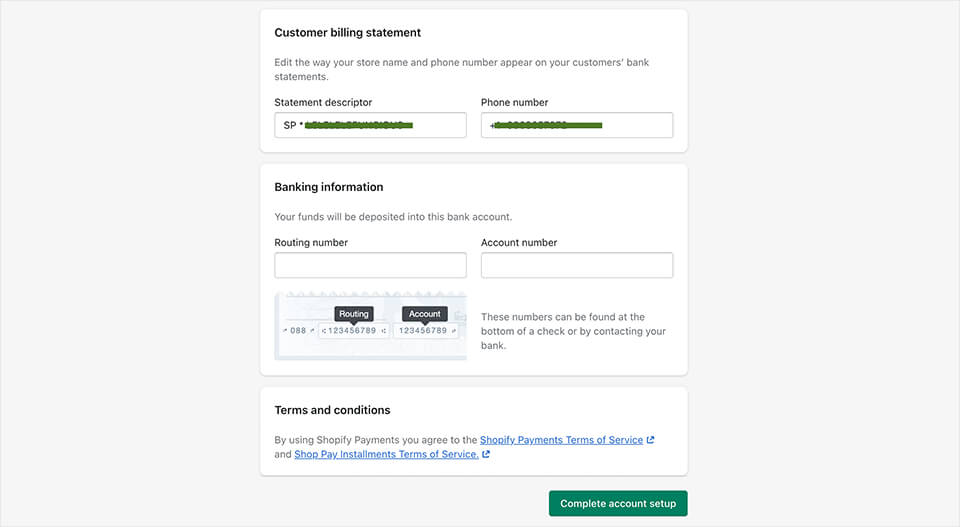This screenshot has height=527, width=960.
Task: Click the Statement descriptor input field
Action: 370,125
